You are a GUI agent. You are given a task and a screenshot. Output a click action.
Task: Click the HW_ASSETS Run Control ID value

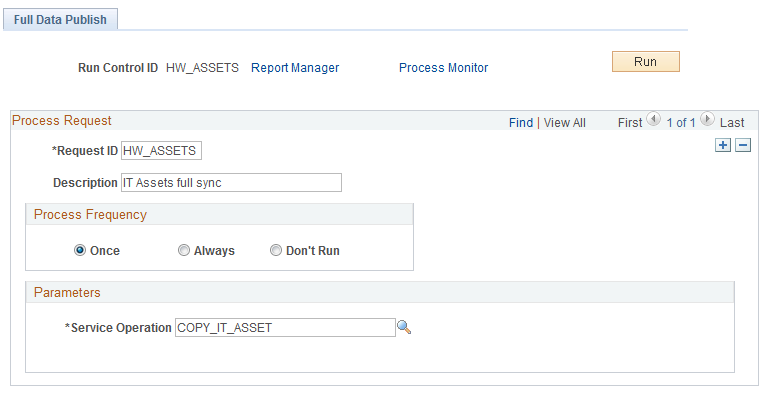(202, 68)
